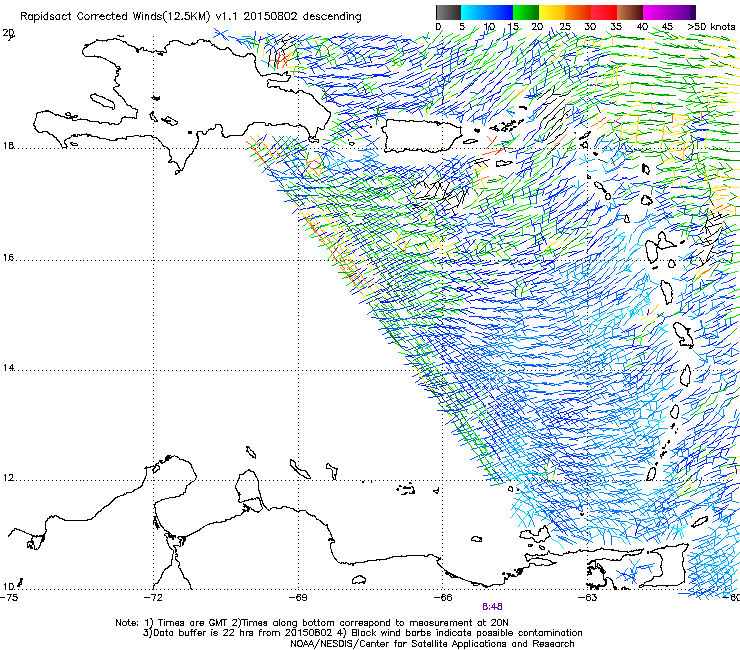Viewport: 740px width, 650px height.
Task: Click the '35' label under the legend
Action: click(x=616, y=27)
